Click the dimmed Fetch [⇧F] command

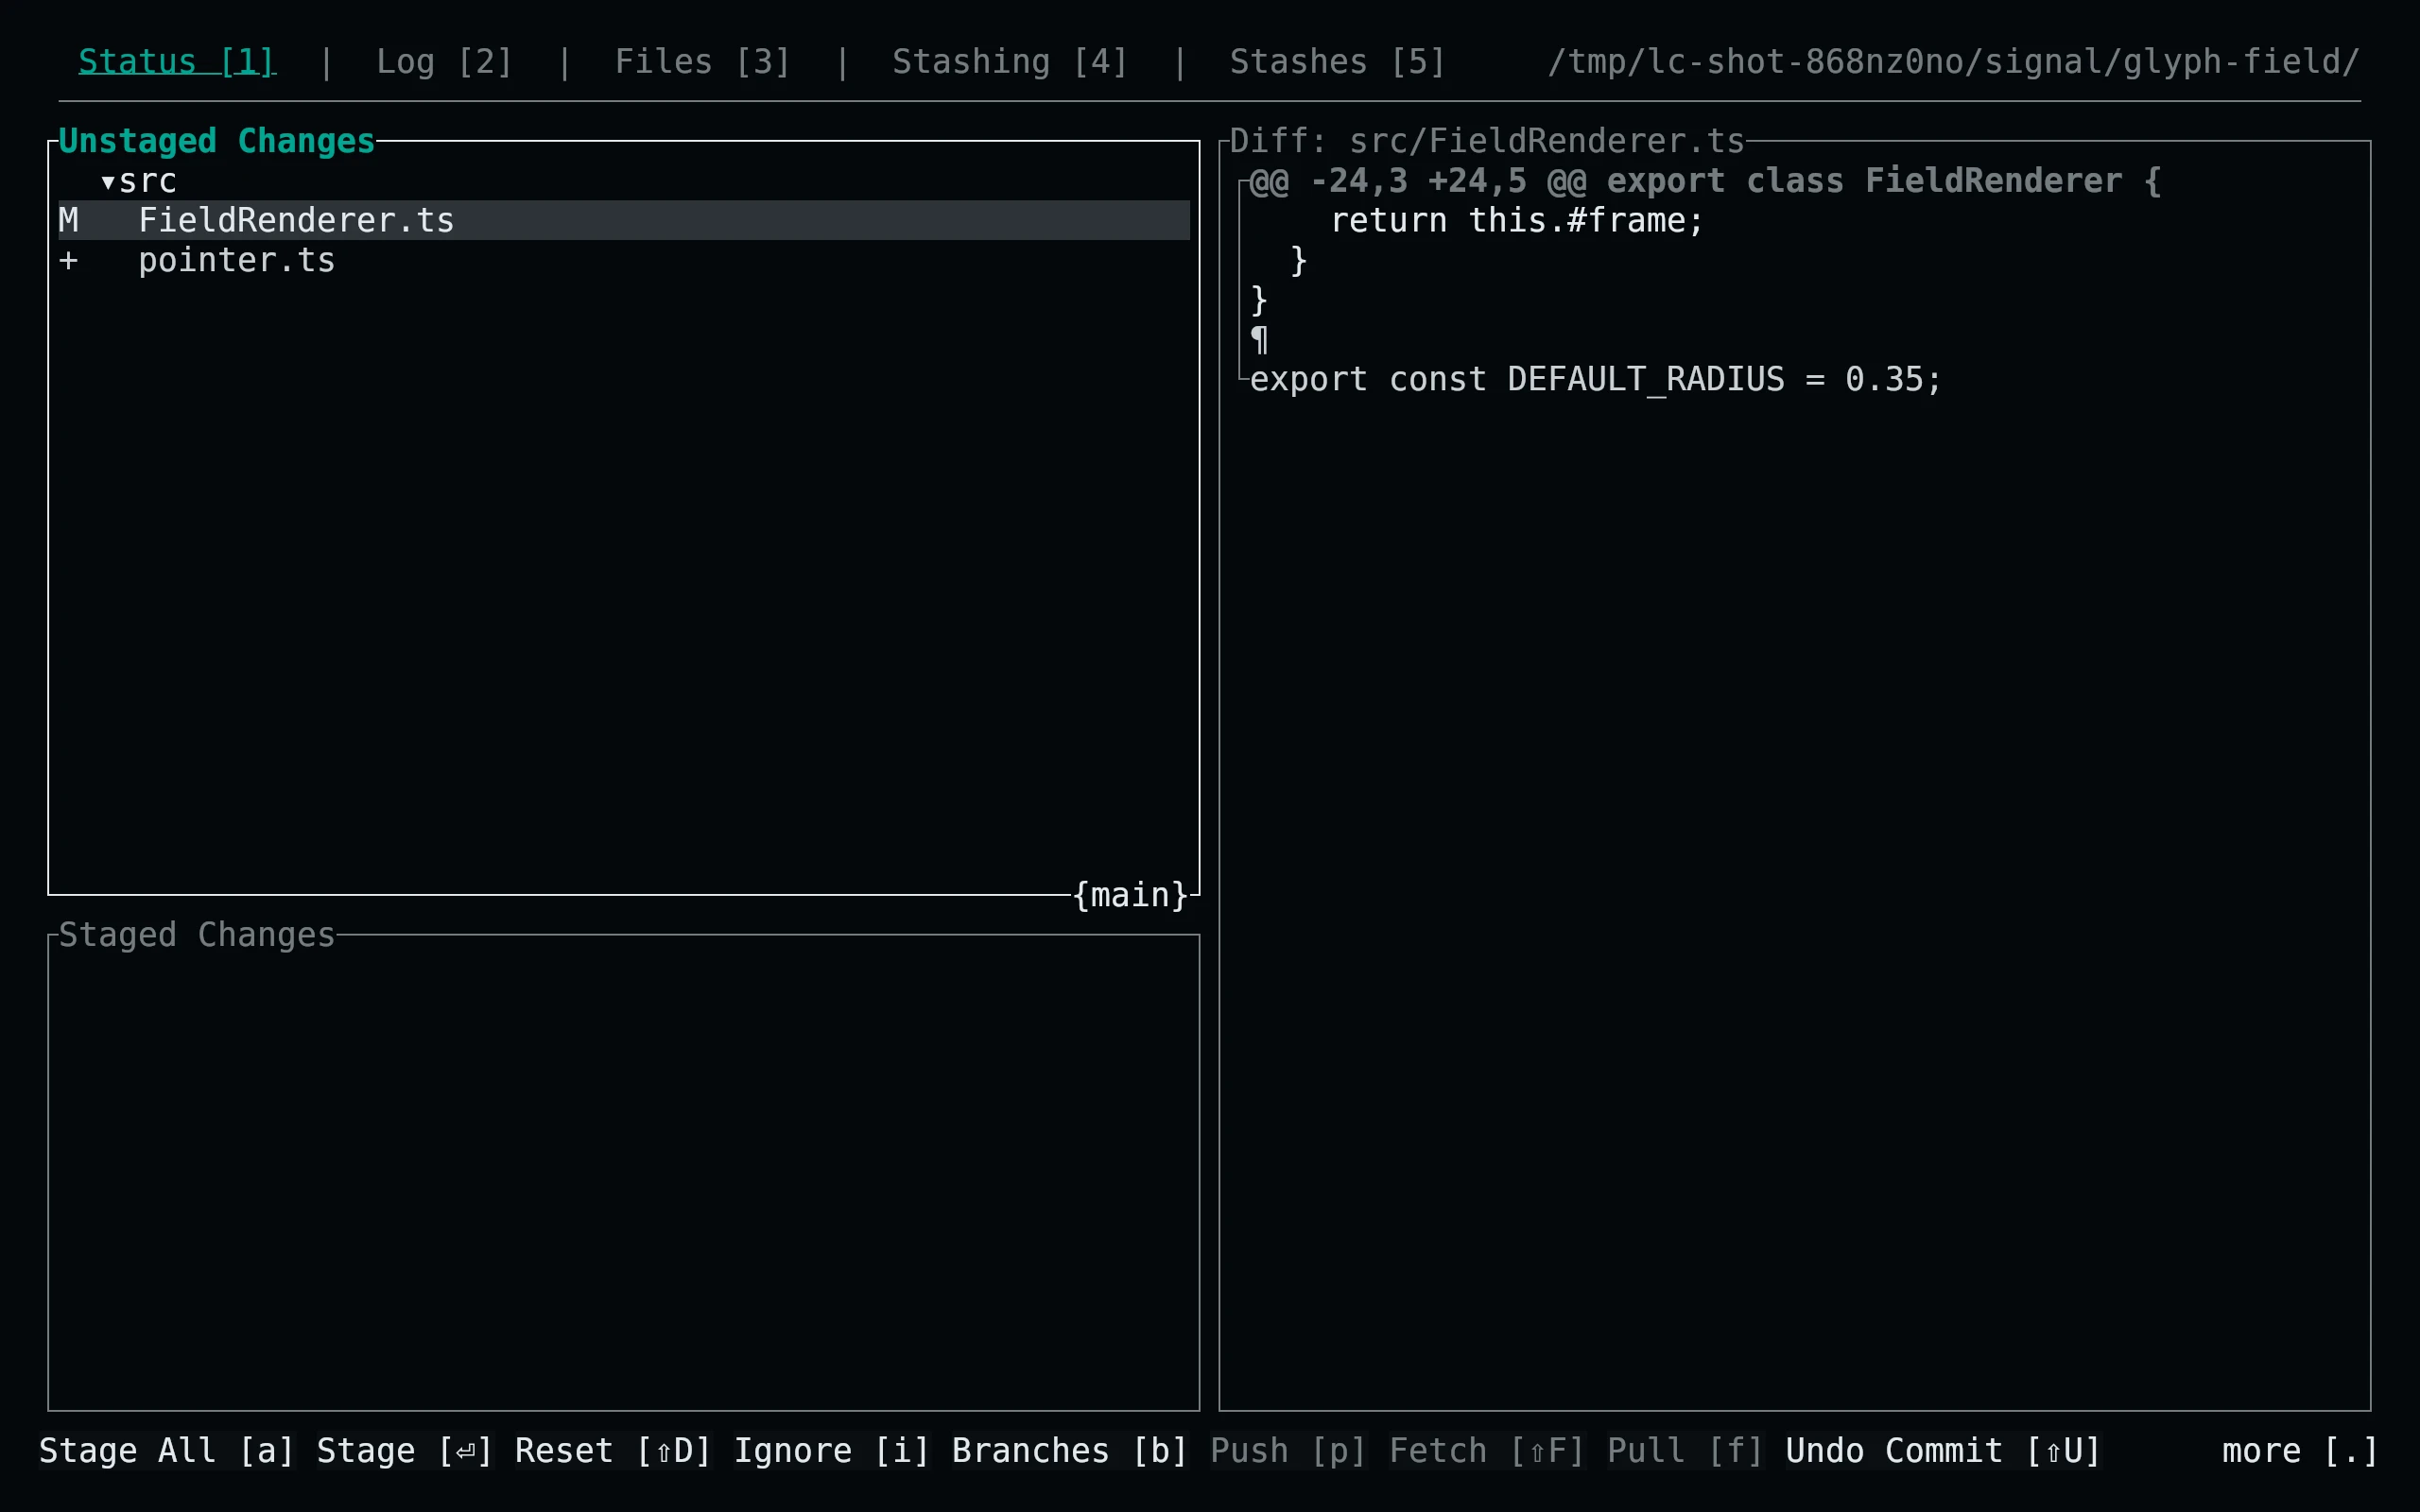coord(1486,1450)
